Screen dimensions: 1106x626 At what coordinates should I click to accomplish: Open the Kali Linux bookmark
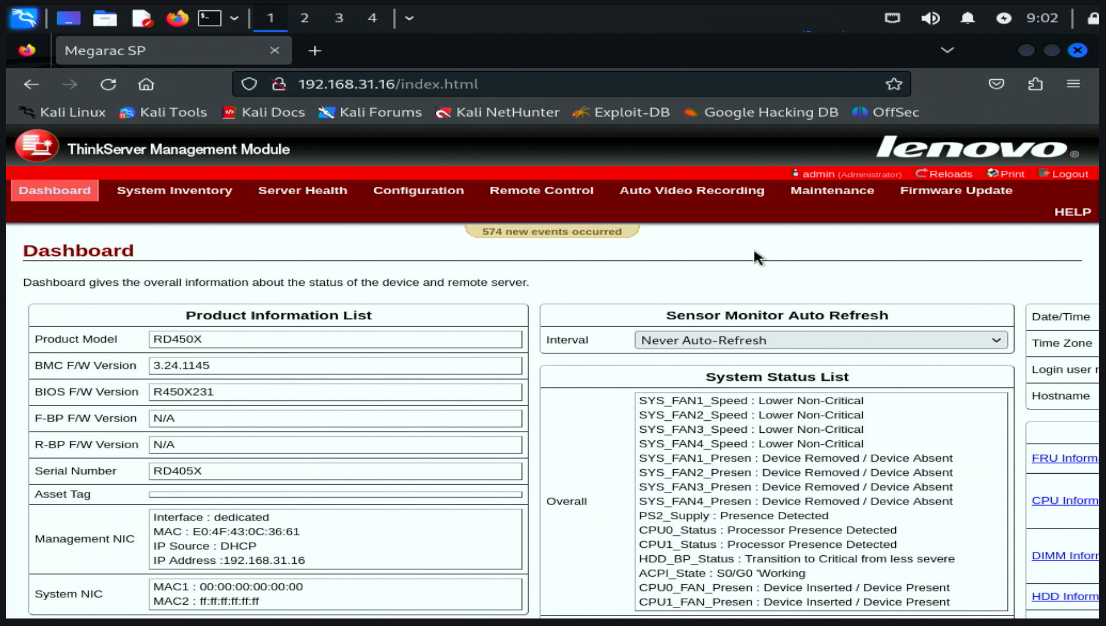coord(62,112)
